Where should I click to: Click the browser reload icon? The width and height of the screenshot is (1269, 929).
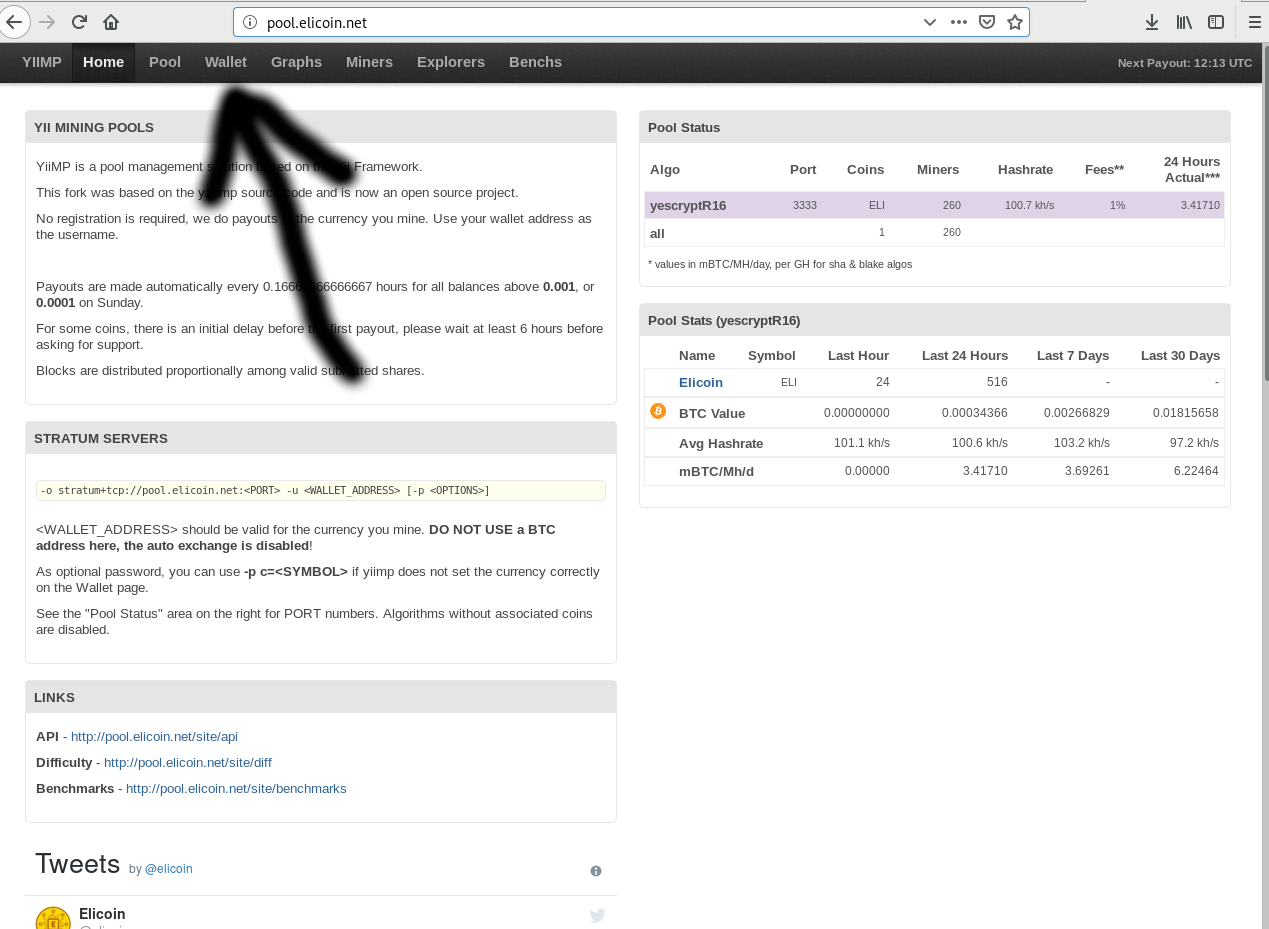79,22
